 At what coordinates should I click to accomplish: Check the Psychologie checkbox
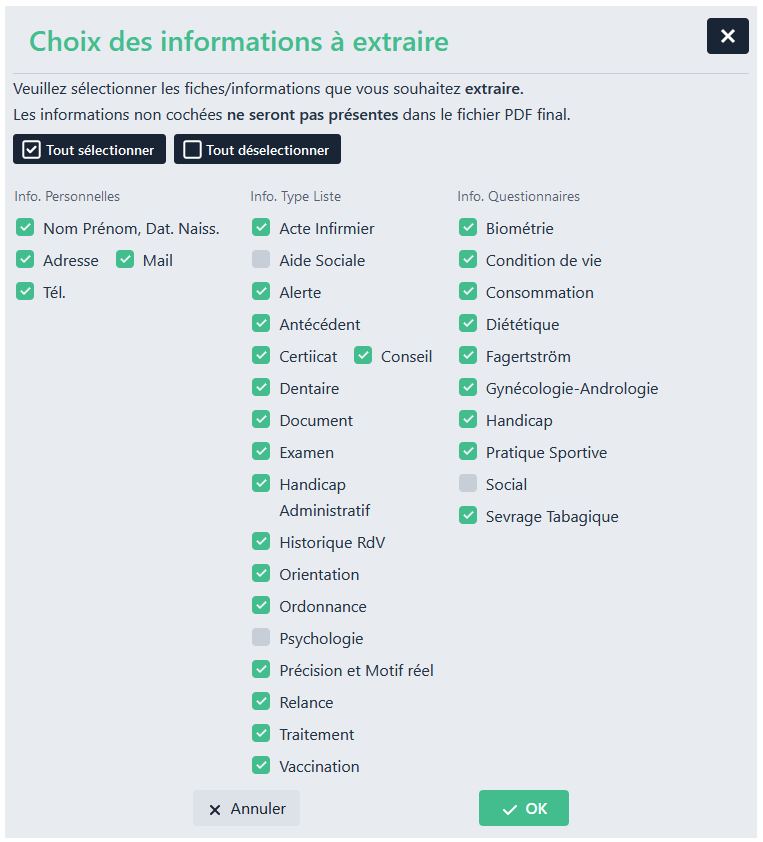click(x=261, y=638)
